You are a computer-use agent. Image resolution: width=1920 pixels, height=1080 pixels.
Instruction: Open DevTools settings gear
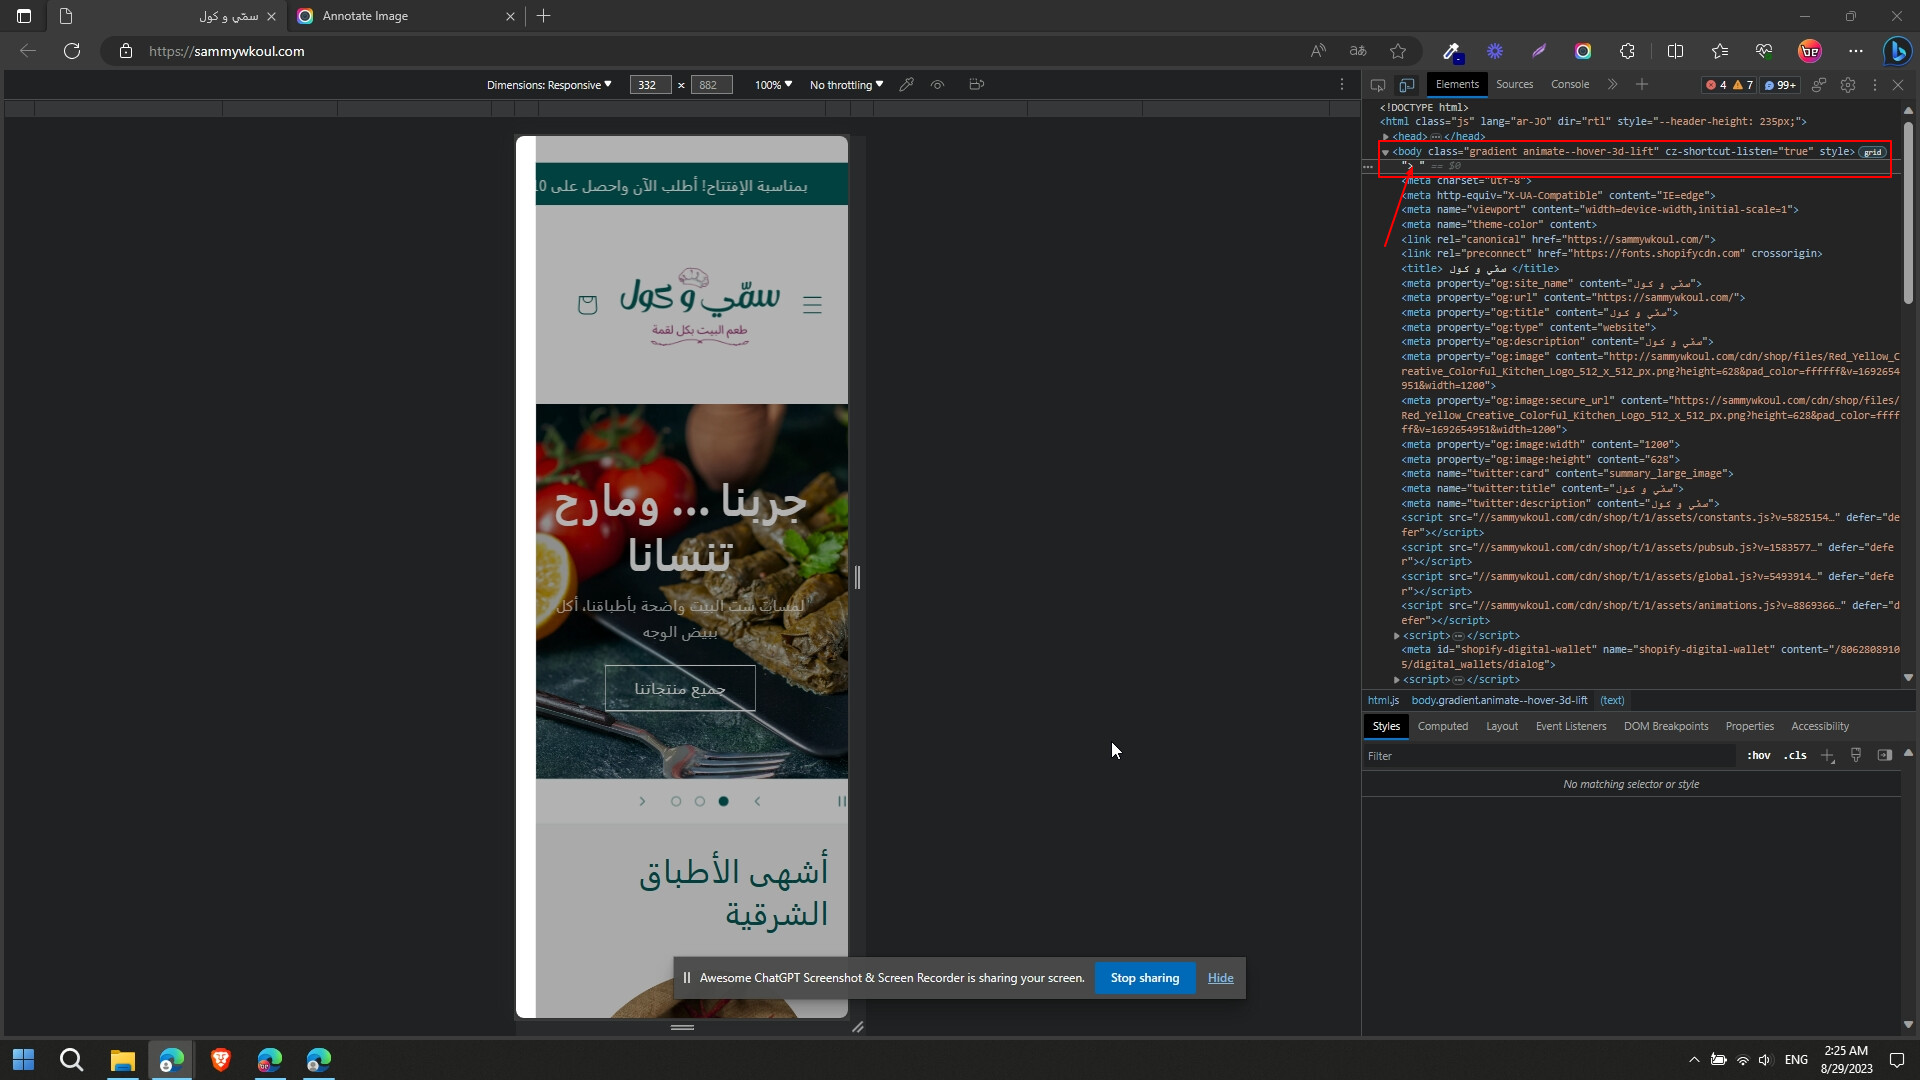1848,85
